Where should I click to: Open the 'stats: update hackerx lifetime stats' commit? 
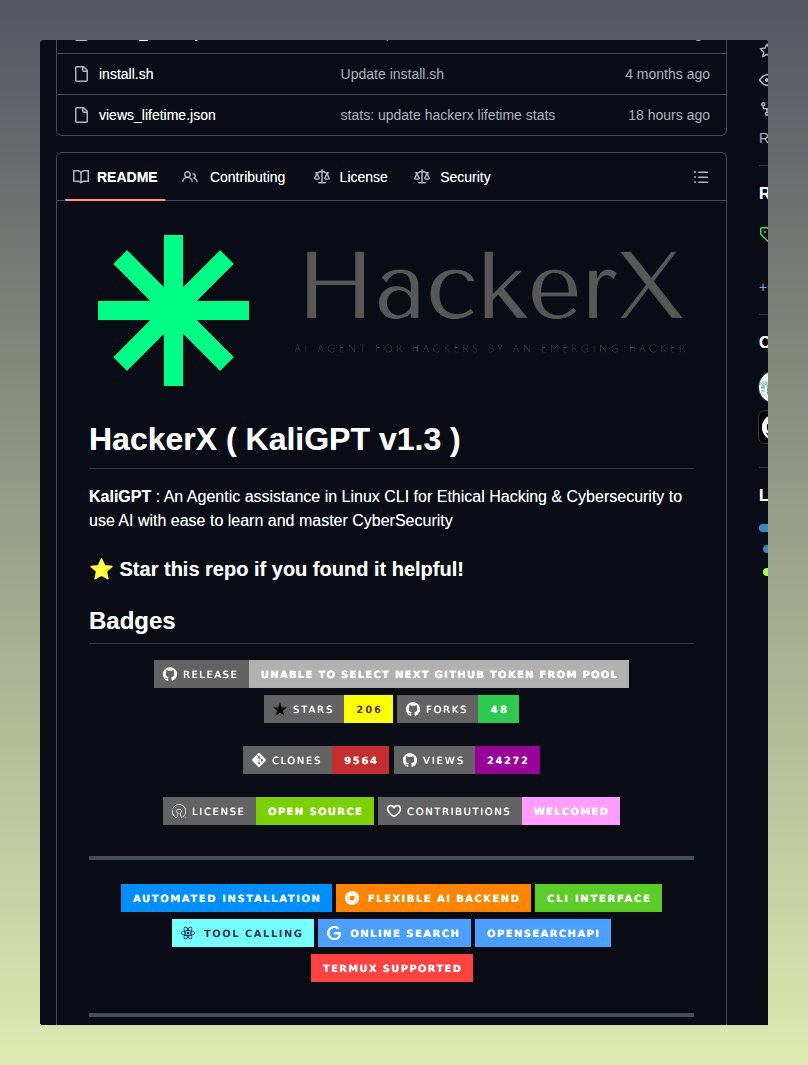tap(447, 115)
